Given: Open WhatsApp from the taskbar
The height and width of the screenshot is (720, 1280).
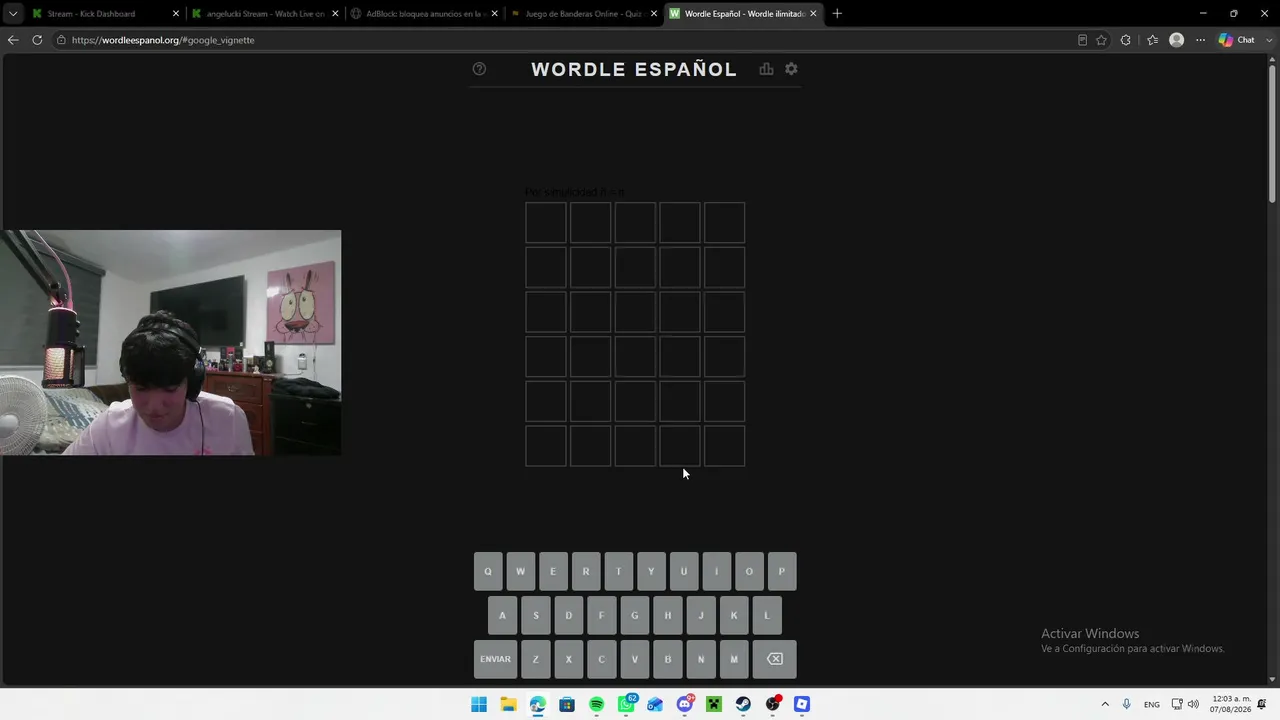Looking at the screenshot, I should [x=626, y=704].
